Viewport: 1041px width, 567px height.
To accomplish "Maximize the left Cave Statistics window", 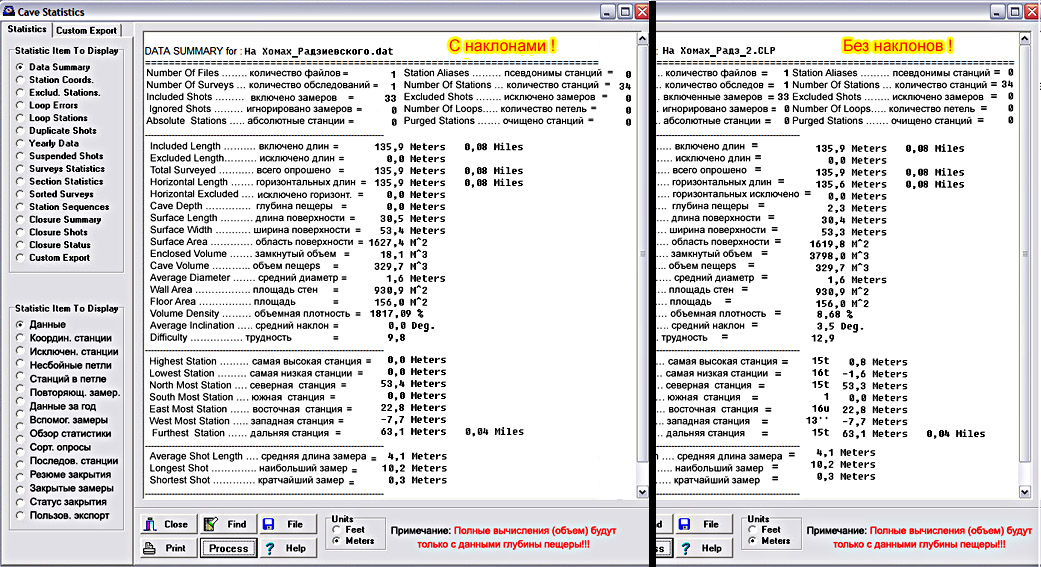I will (625, 11).
